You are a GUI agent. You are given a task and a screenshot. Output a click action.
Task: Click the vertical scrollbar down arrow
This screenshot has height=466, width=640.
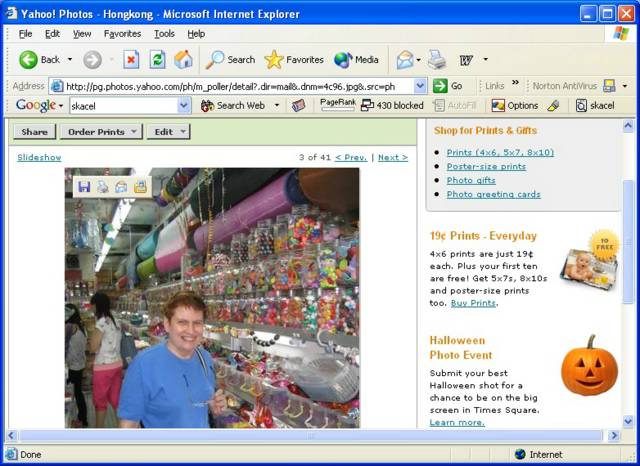coord(628,421)
